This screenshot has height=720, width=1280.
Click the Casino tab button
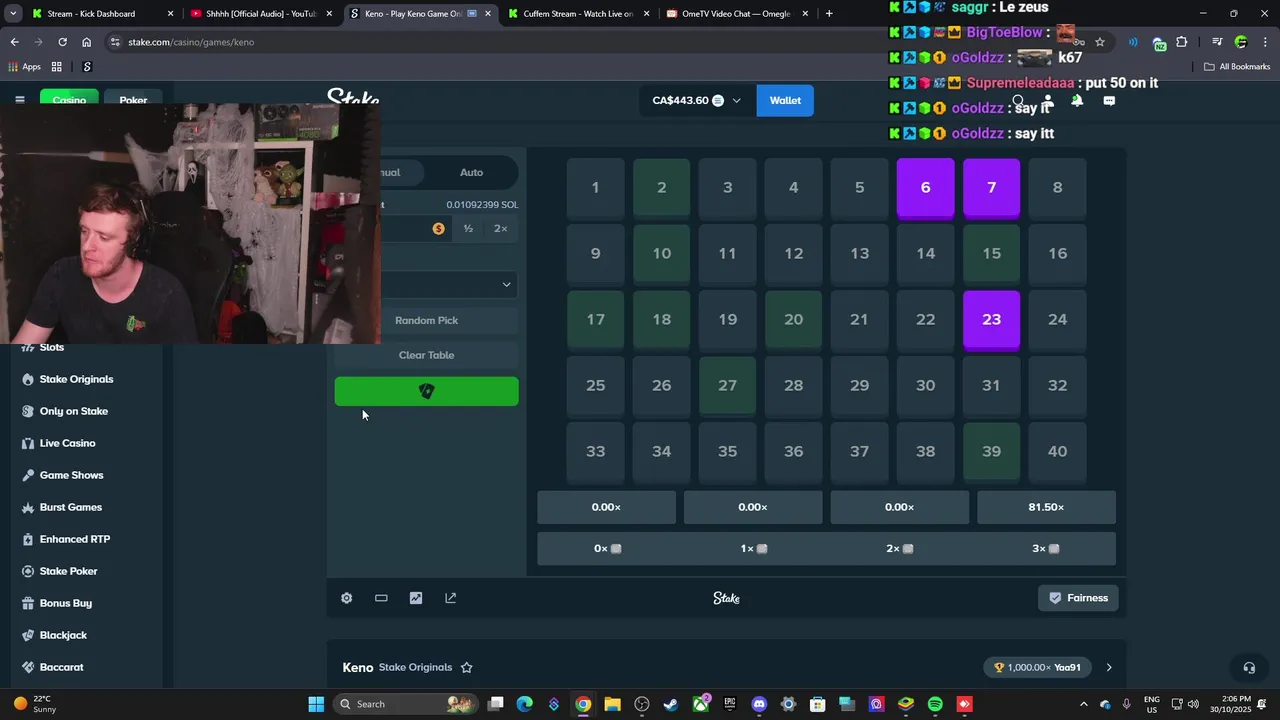(69, 100)
